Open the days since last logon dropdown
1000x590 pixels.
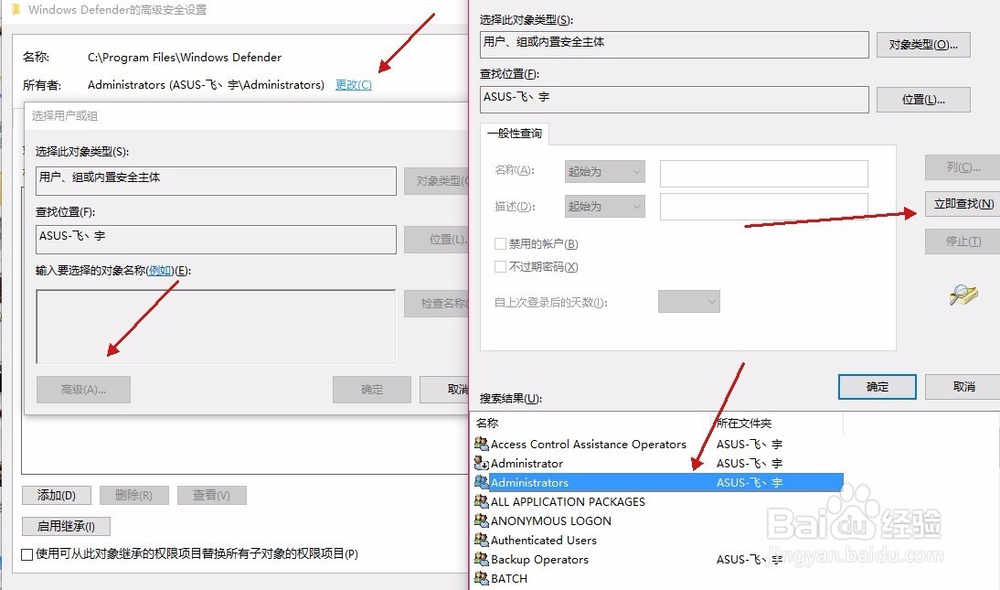(x=689, y=302)
